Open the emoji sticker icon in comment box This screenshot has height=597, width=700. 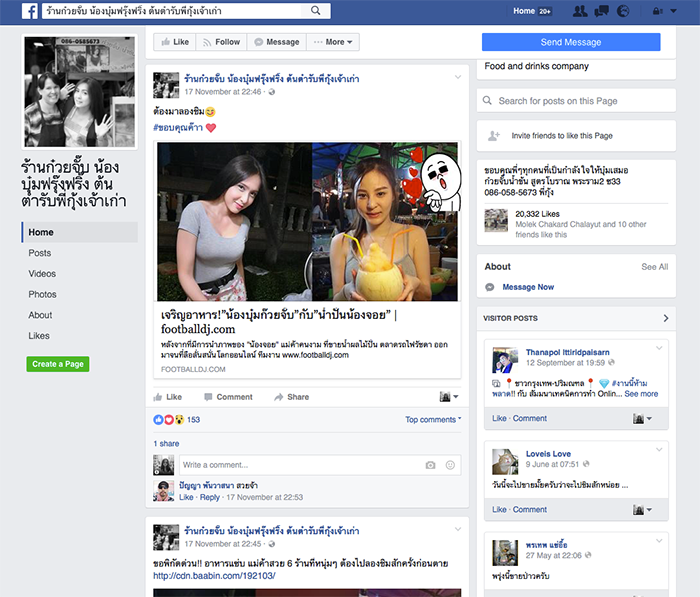tap(450, 465)
